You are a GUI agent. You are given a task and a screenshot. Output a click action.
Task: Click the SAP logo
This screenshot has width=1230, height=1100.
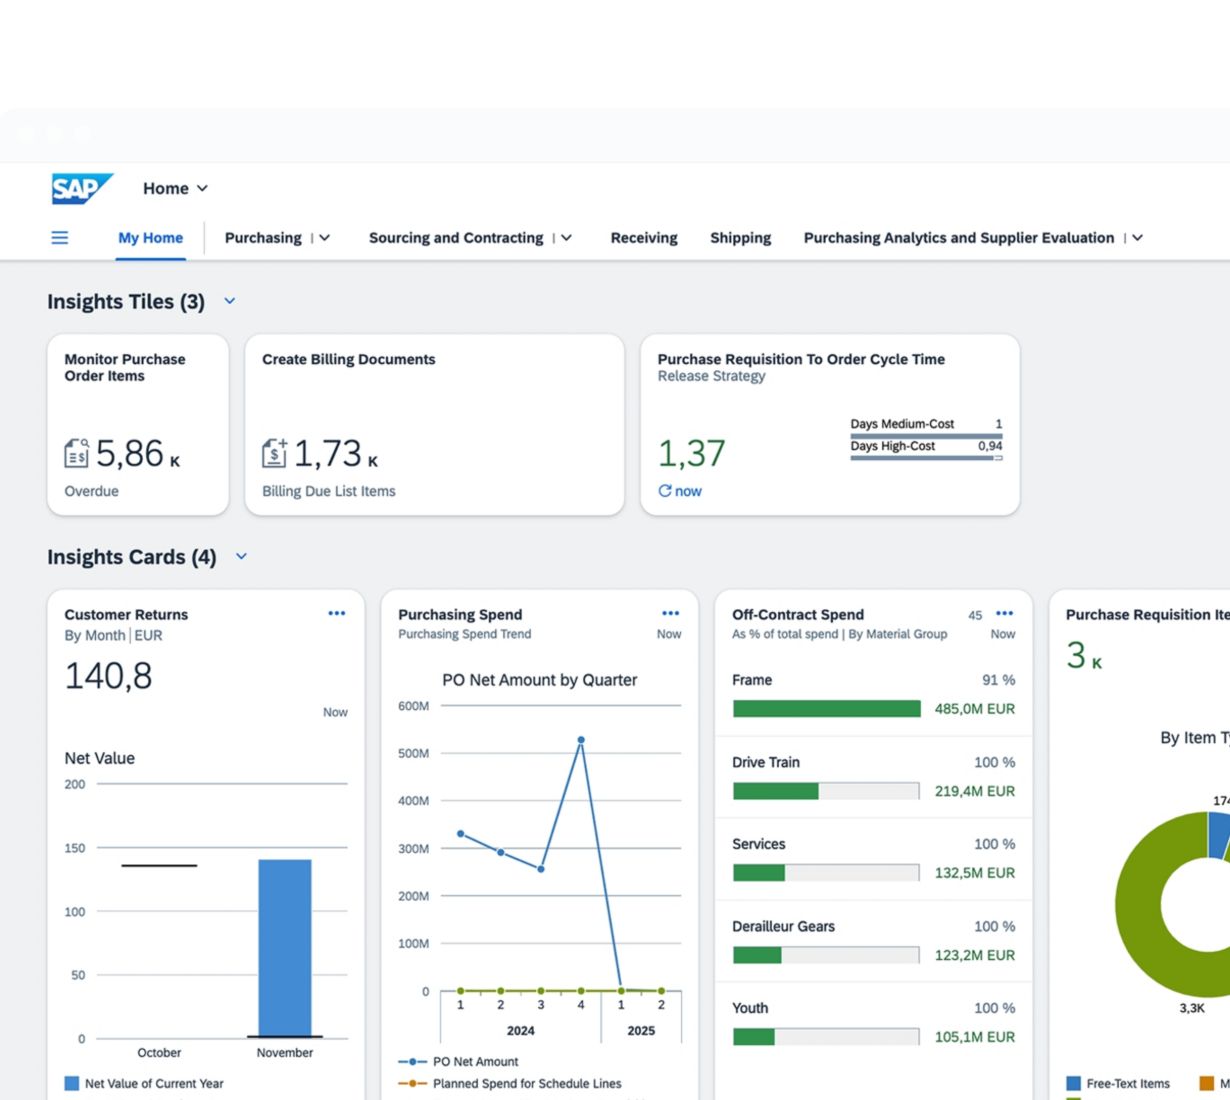(x=81, y=188)
